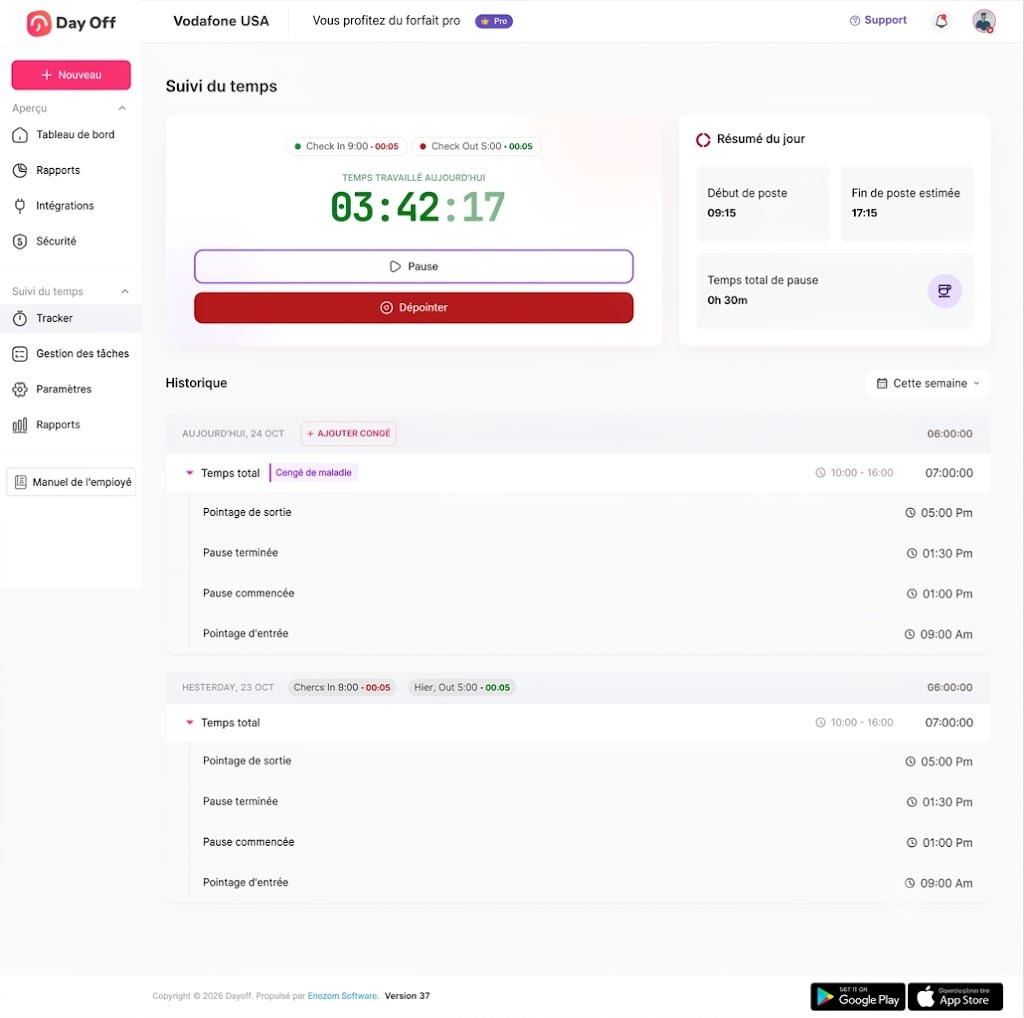Click the clock icon beside today's 10:00 - 16:00
The image size is (1024, 1018).
click(820, 473)
